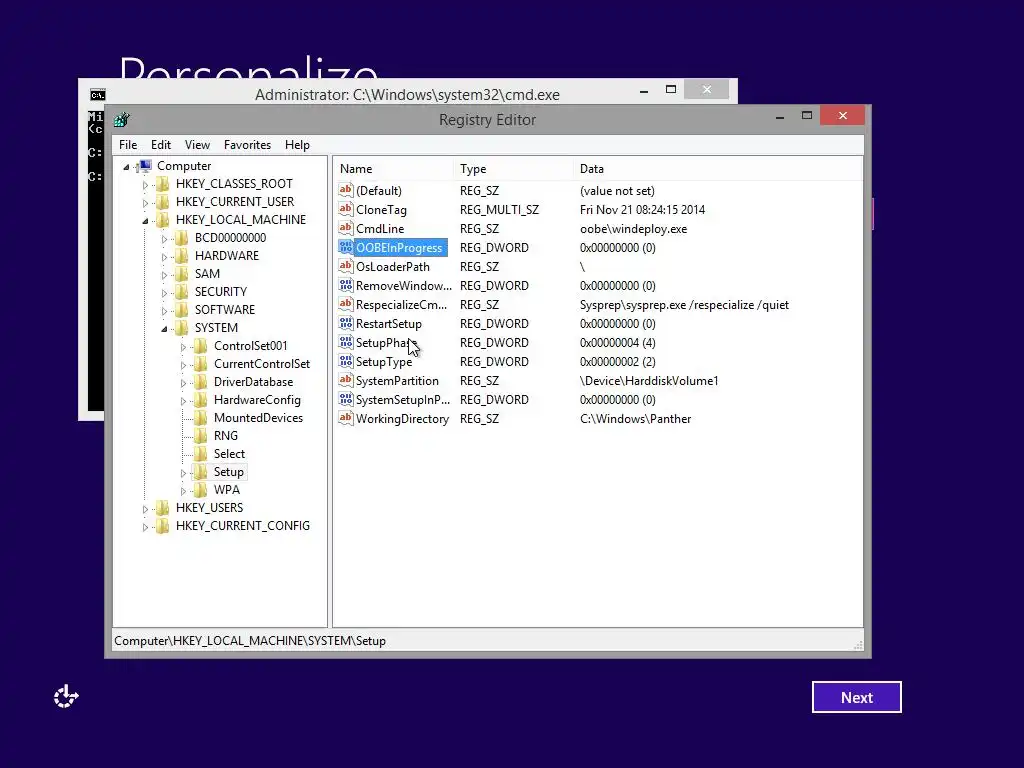The image size is (1024, 768).
Task: Click the DWORD icon beside RemoveWindow...
Action: coord(345,285)
